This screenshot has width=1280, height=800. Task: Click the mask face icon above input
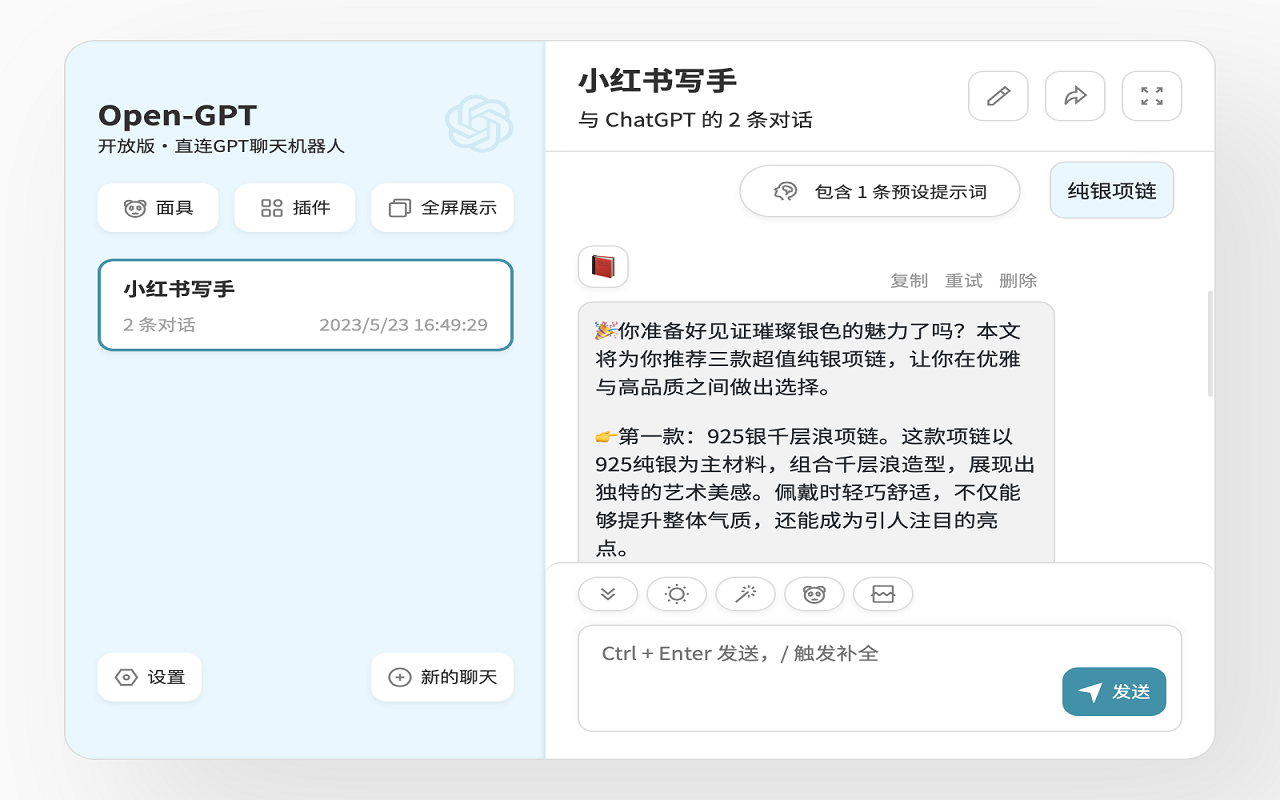click(814, 594)
